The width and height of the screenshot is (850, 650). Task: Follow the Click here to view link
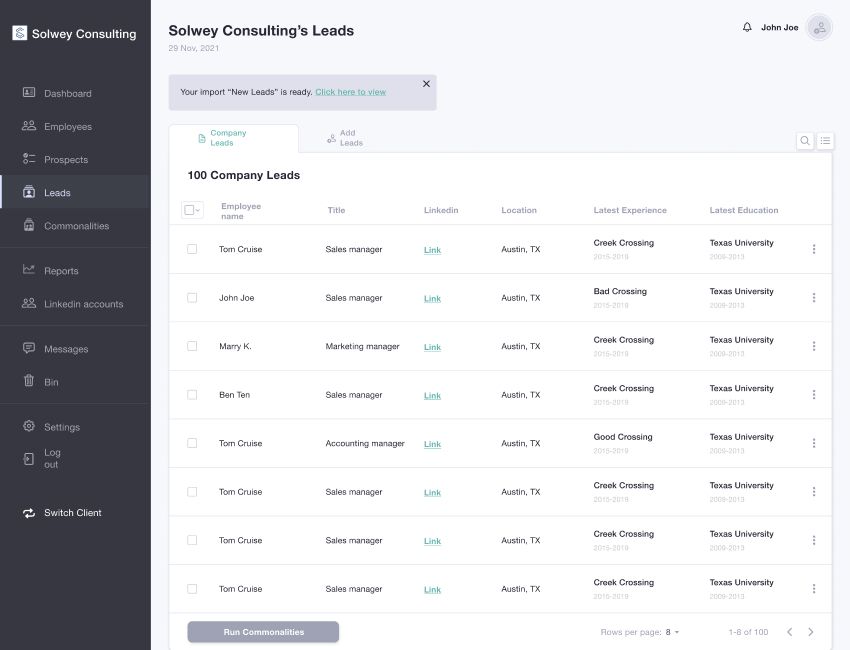(x=351, y=92)
